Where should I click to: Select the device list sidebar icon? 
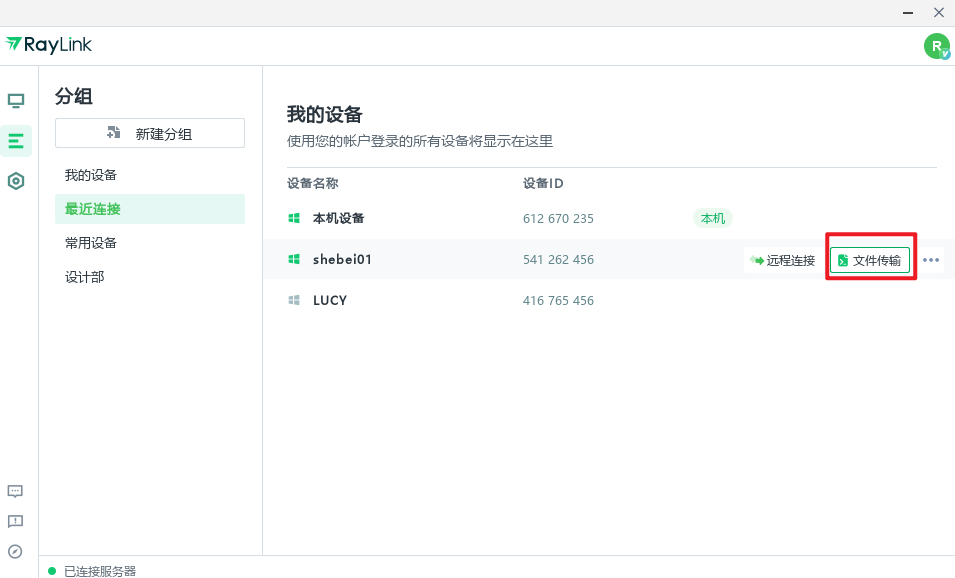pos(15,140)
